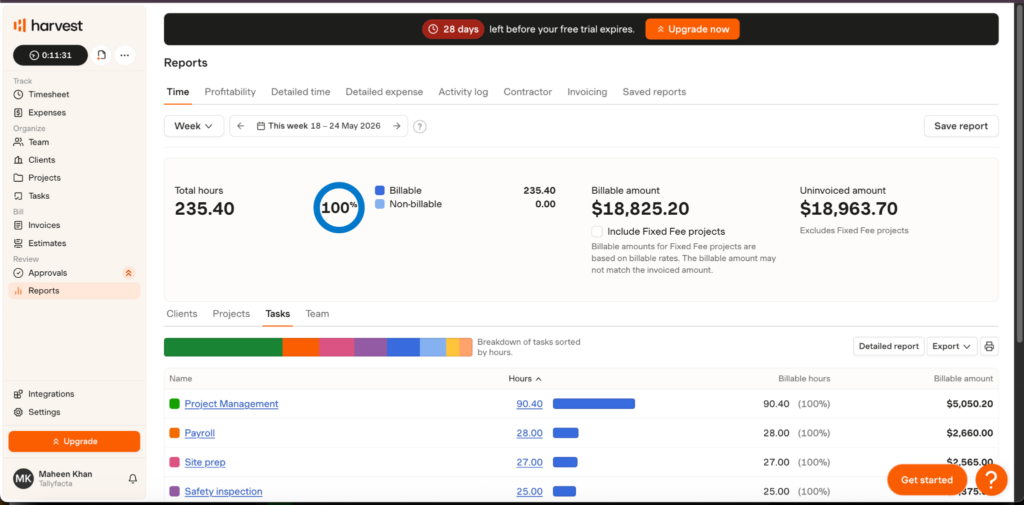Select the Tasks breakdown tab
This screenshot has height=505, width=1024.
(x=278, y=314)
